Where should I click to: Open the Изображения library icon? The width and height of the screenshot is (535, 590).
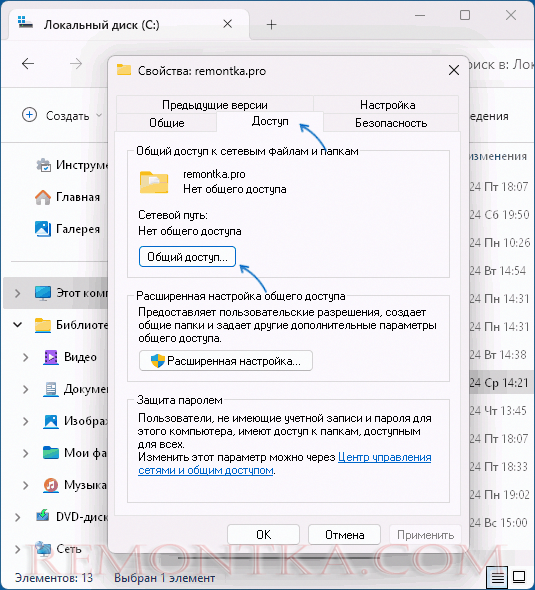click(51, 421)
